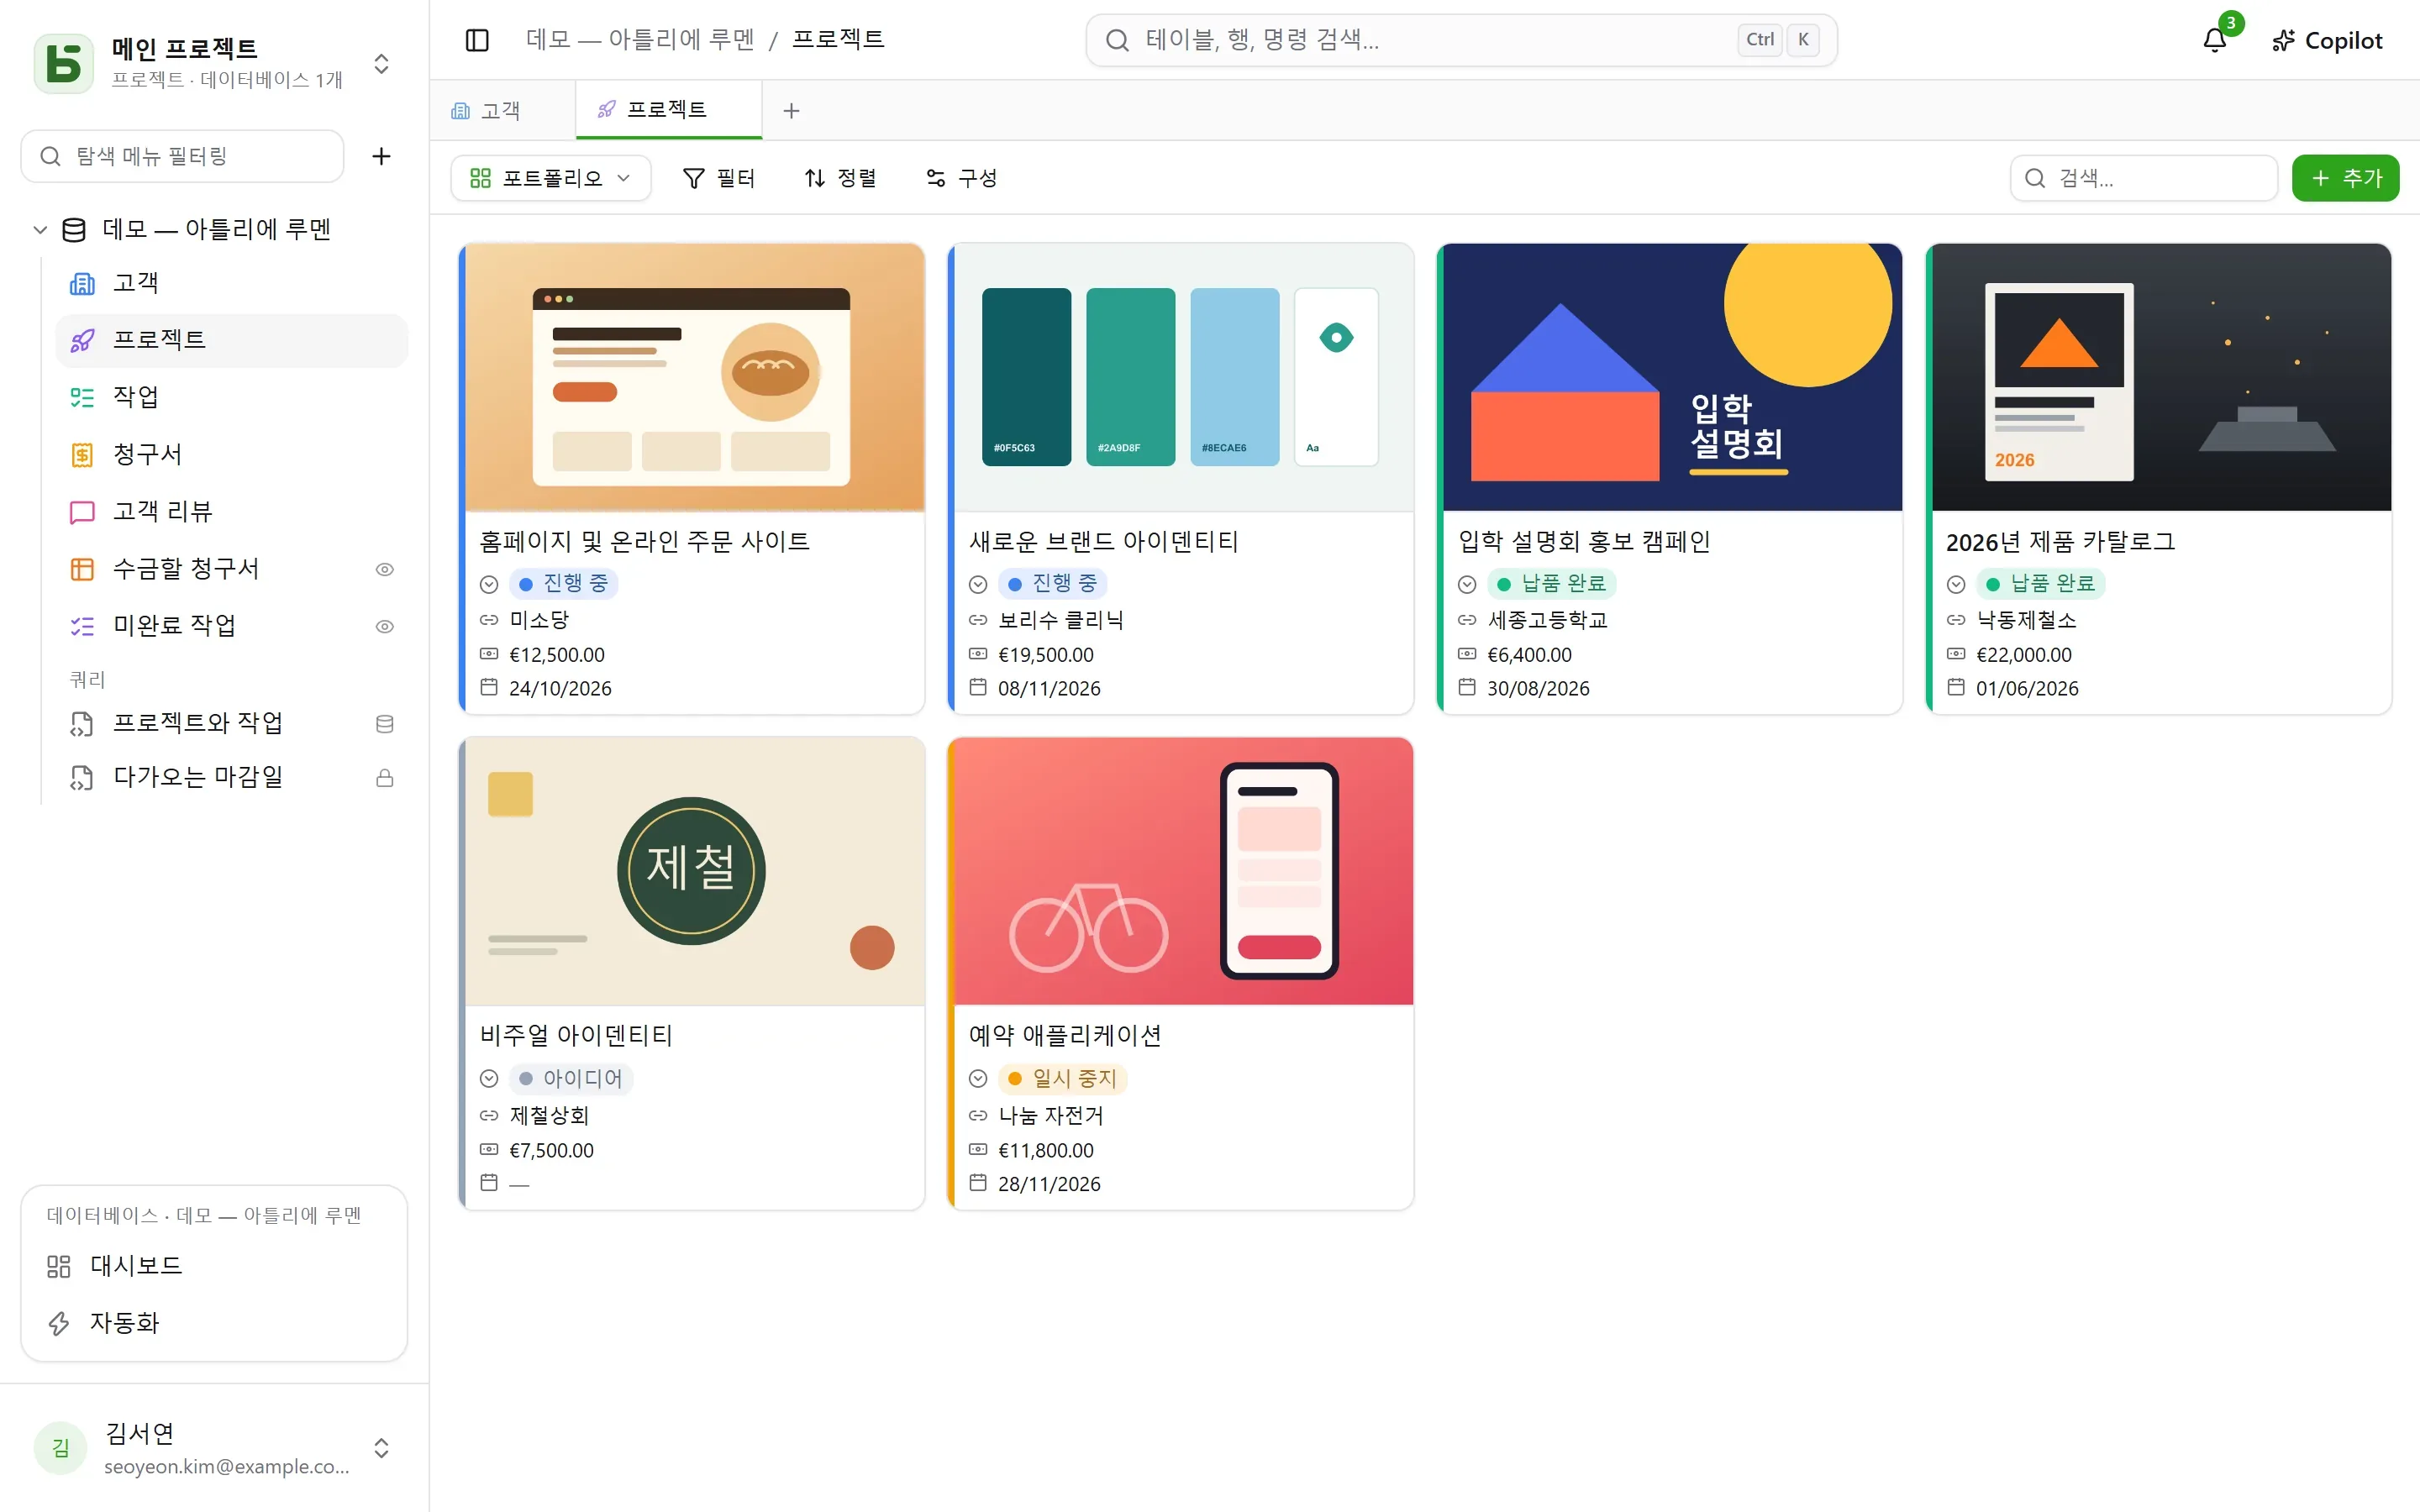Open the 2026년 제품 카탈로그 thumbnail
The width and height of the screenshot is (2420, 1512).
click(2161, 377)
